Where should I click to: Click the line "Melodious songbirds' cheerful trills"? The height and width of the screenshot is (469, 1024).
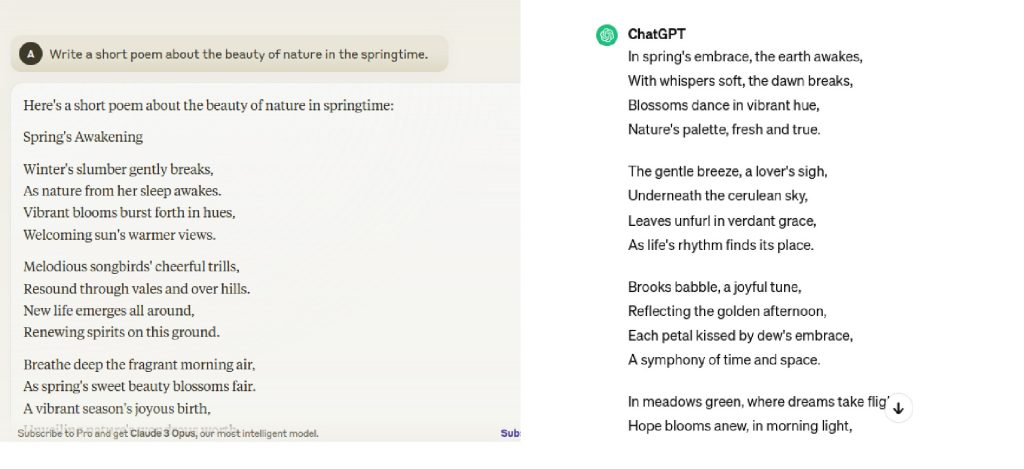(131, 266)
